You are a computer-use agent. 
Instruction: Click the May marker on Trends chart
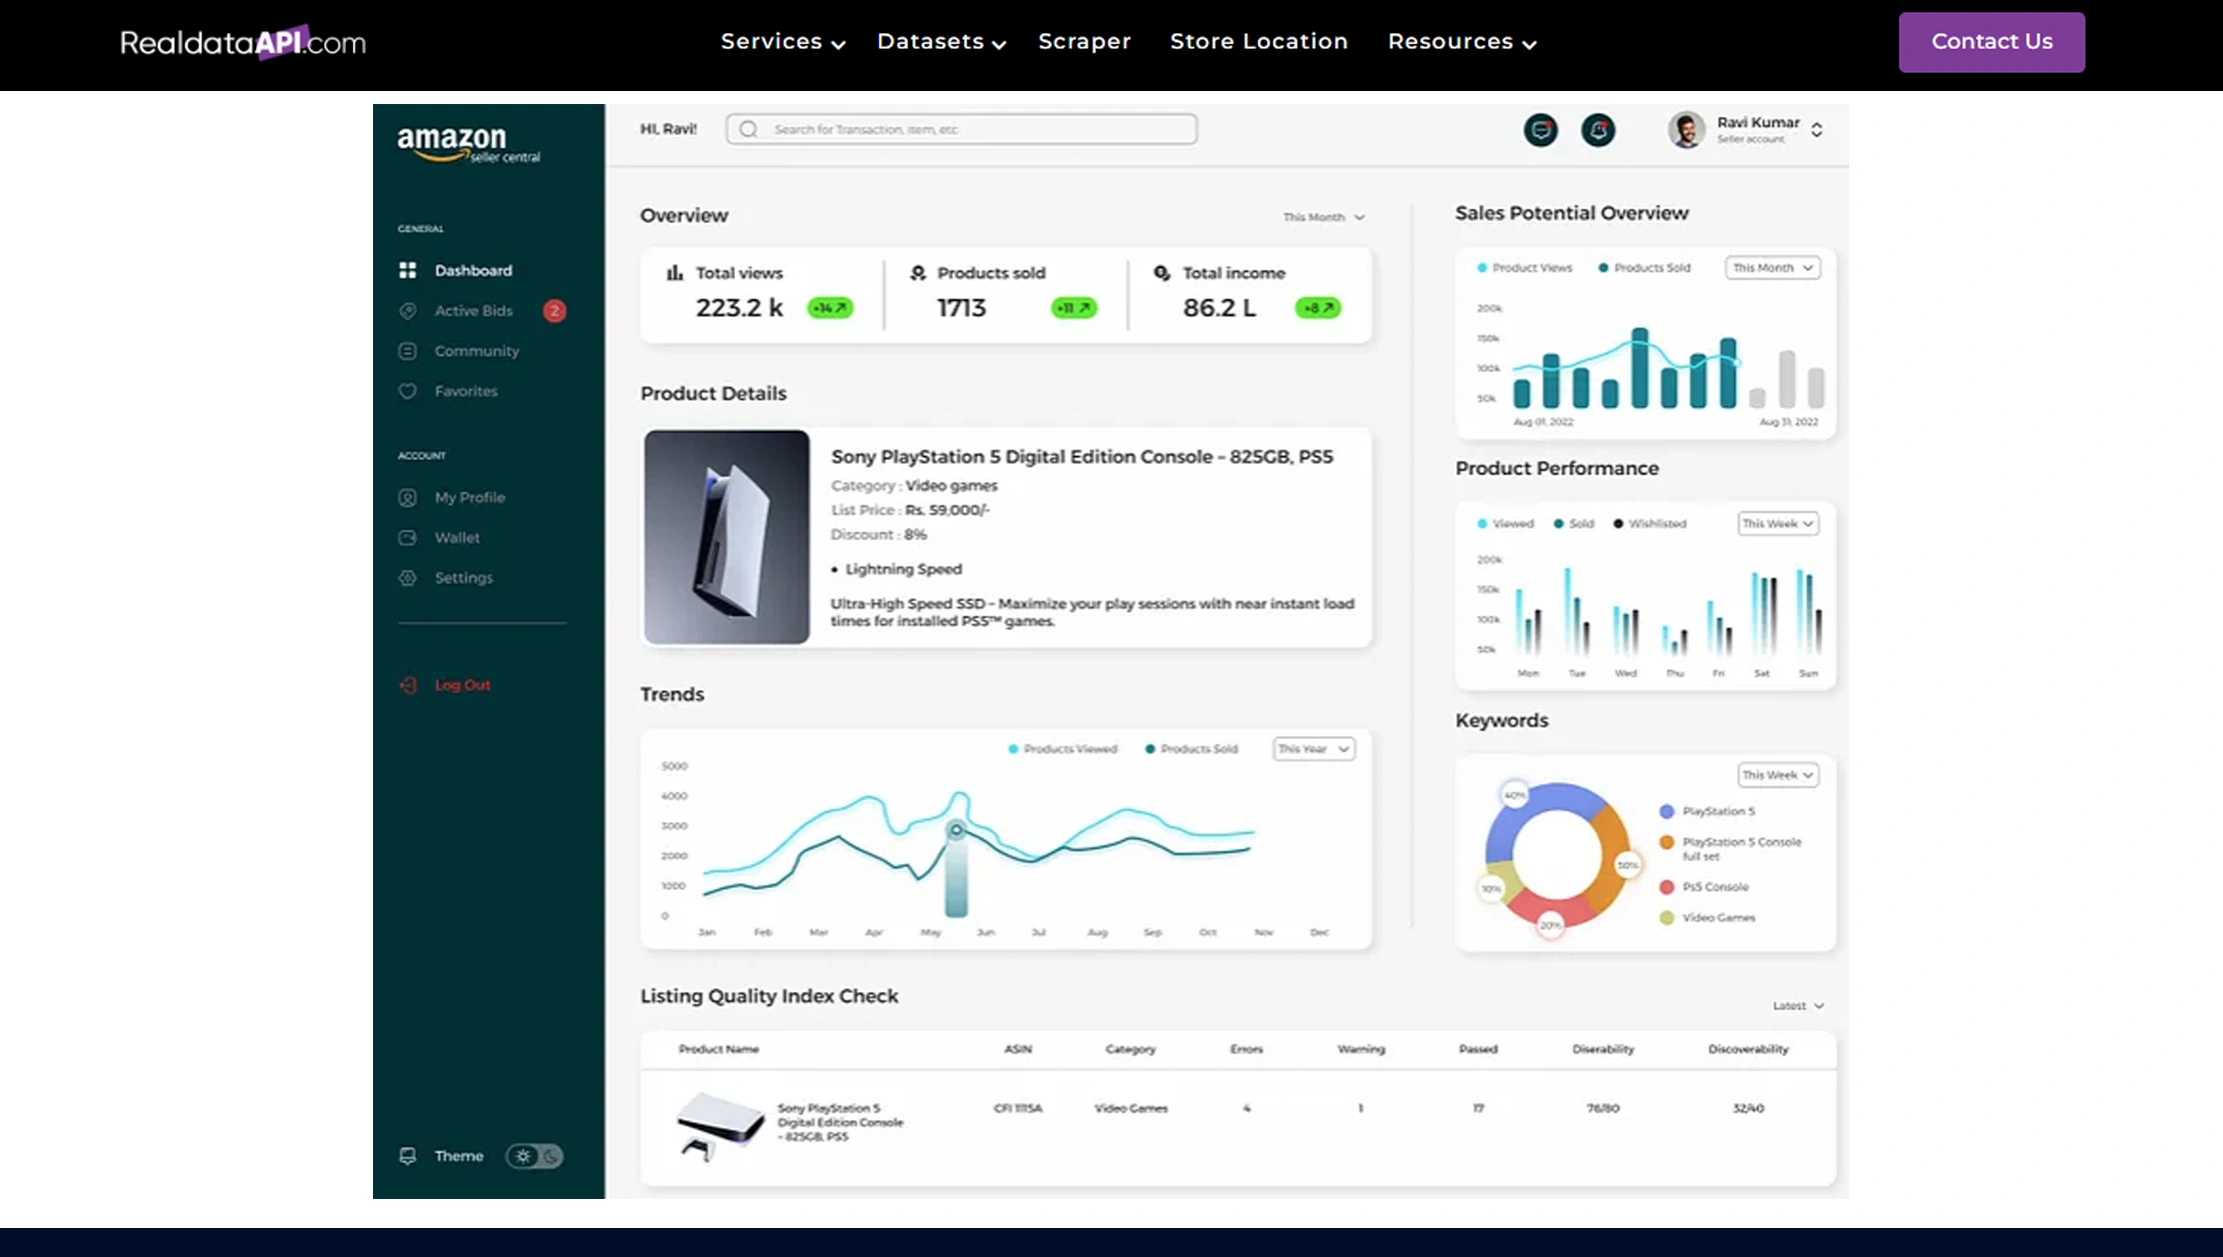[956, 830]
